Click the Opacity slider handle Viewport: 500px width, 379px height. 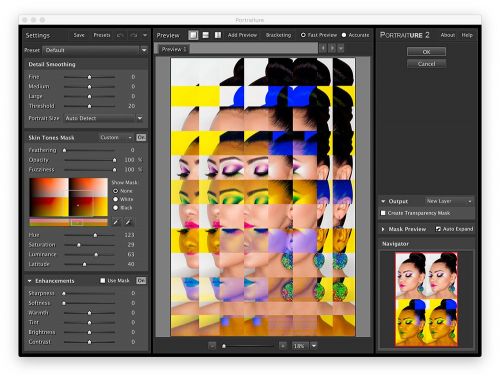coord(114,160)
